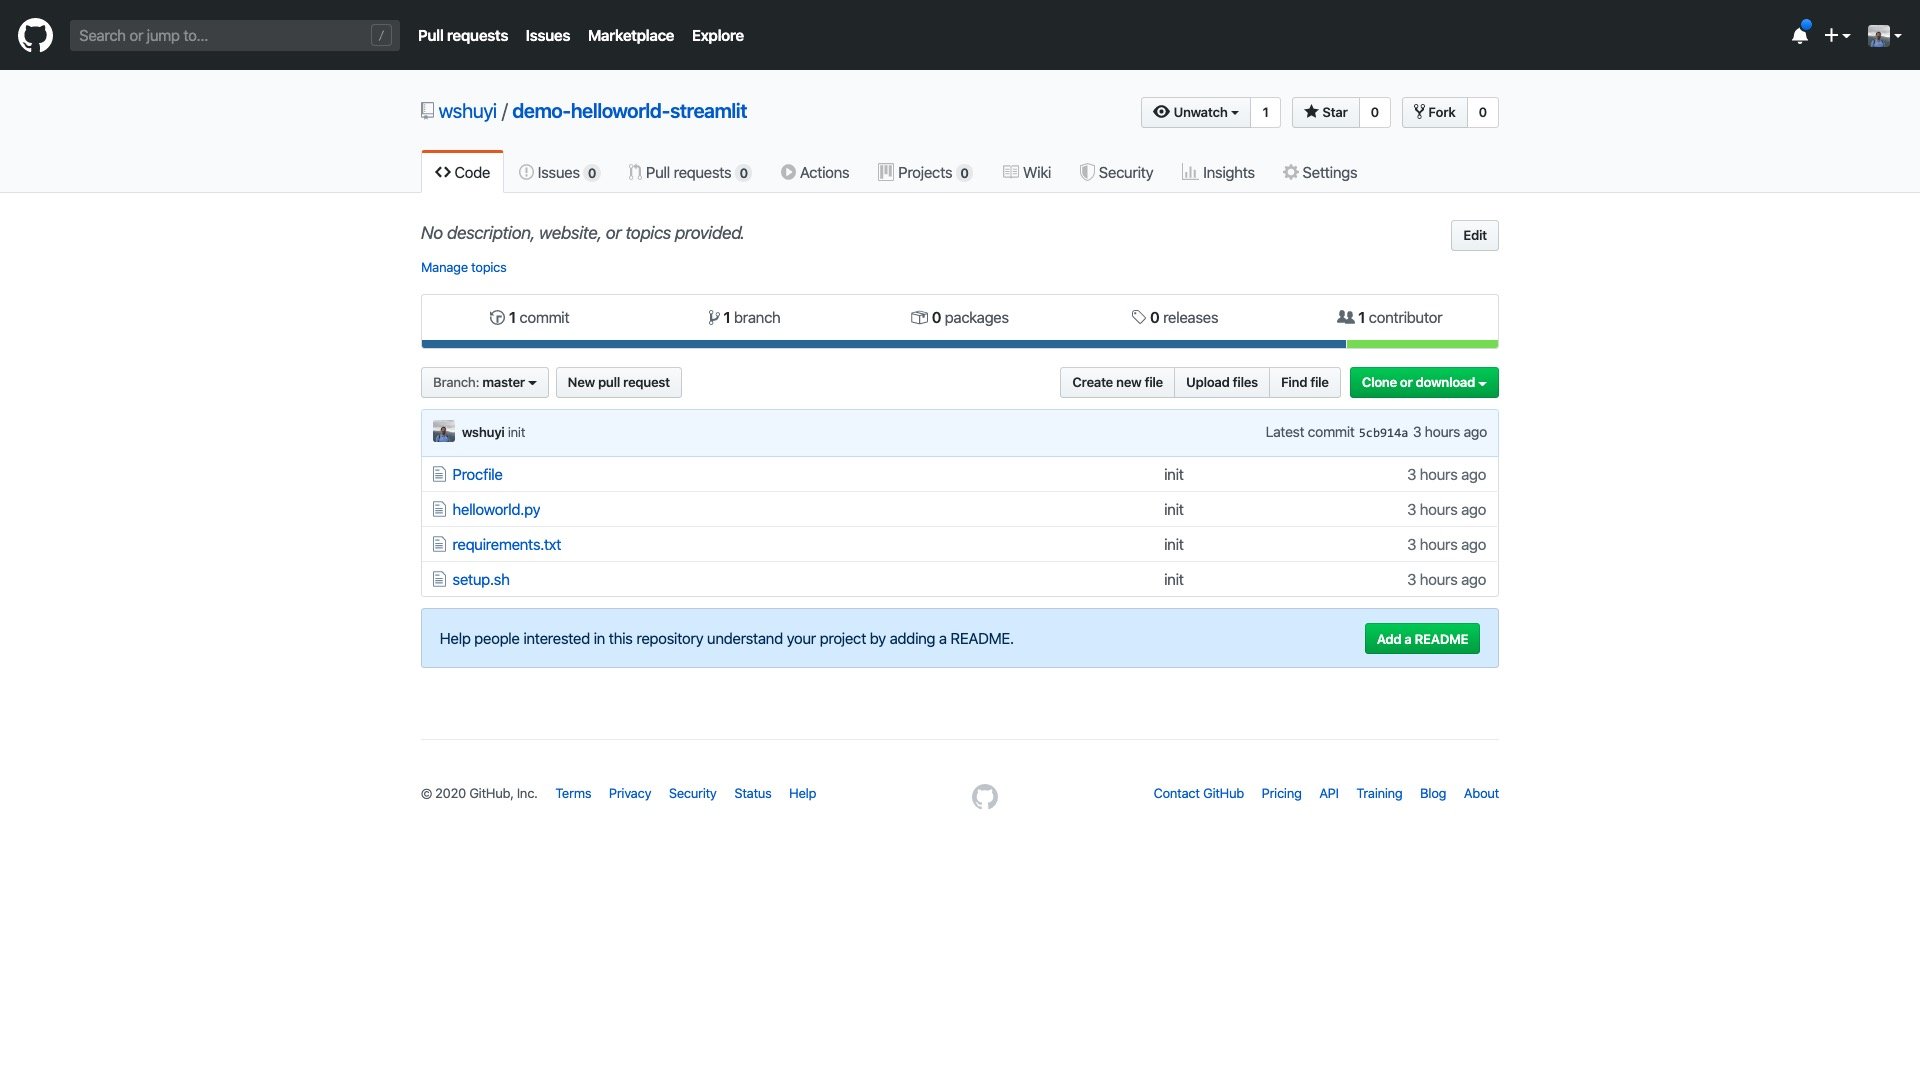Click Add a README button
This screenshot has width=1920, height=1080.
[1422, 639]
